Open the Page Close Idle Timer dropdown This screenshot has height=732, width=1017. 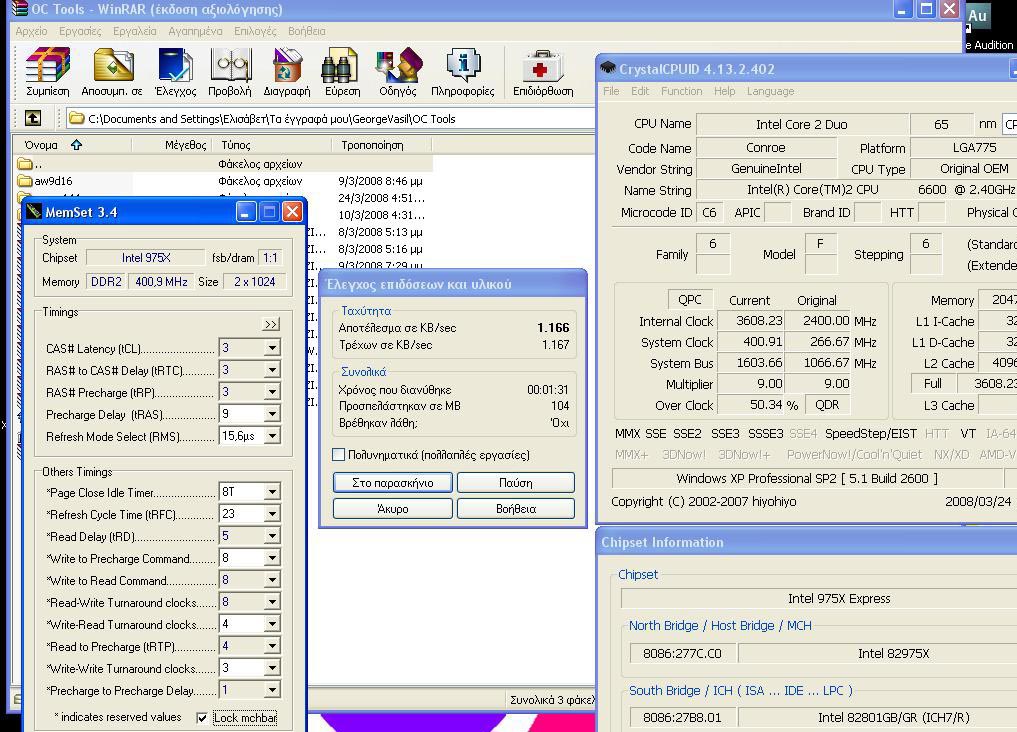pos(272,492)
